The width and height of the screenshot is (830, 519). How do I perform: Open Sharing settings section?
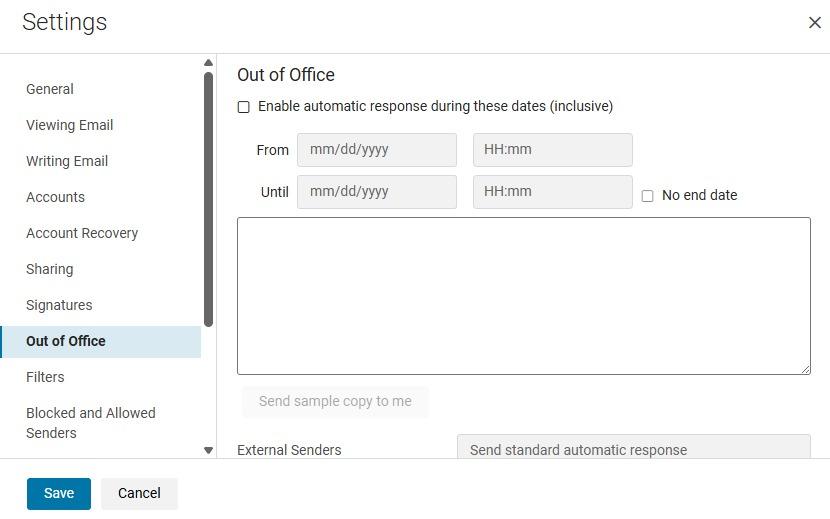coord(49,269)
